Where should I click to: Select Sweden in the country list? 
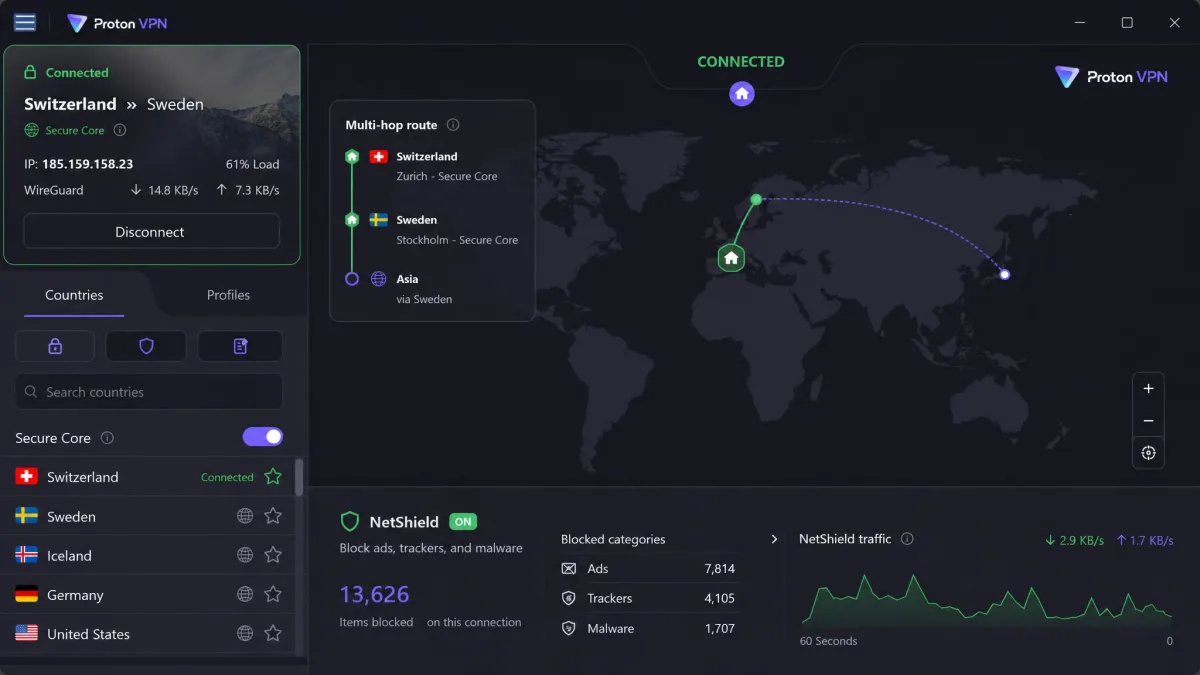pyautogui.click(x=148, y=516)
